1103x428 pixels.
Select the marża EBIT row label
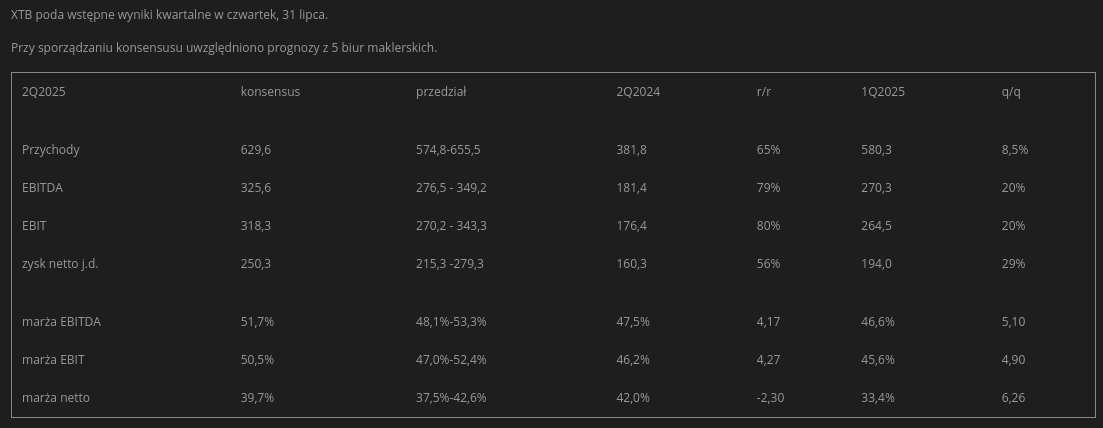tap(53, 360)
